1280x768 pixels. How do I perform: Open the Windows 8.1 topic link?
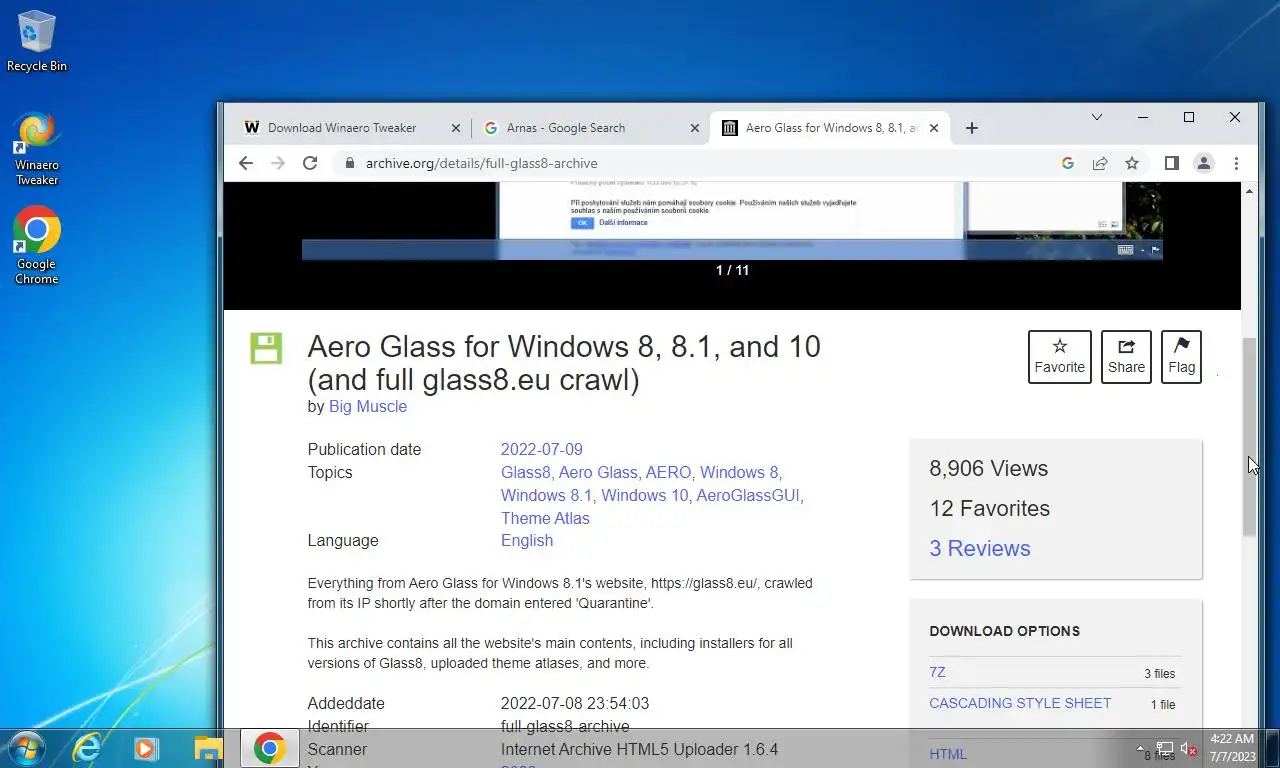click(547, 495)
